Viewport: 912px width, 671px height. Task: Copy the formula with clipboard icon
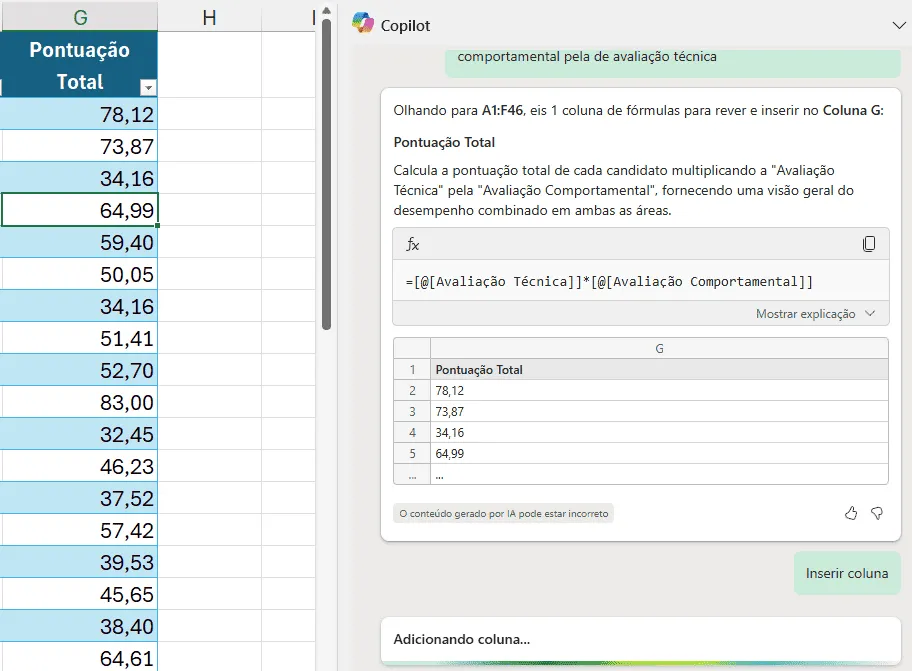click(x=868, y=244)
